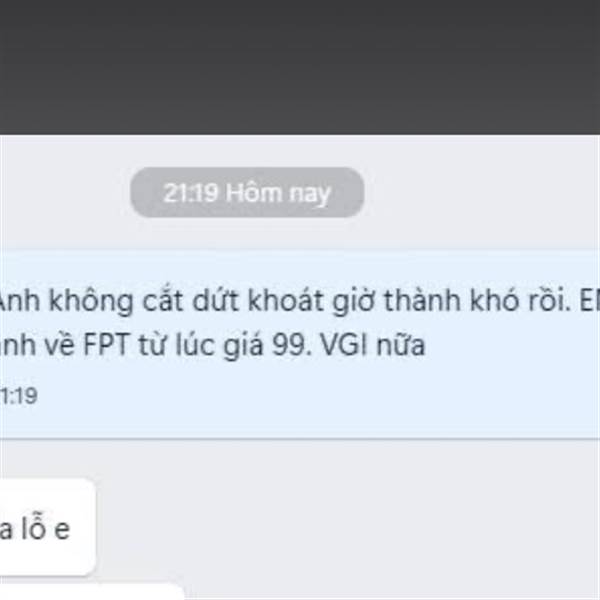This screenshot has height=600, width=600.
Task: Click "Hôm nay" text inside the pill
Action: tap(278, 193)
